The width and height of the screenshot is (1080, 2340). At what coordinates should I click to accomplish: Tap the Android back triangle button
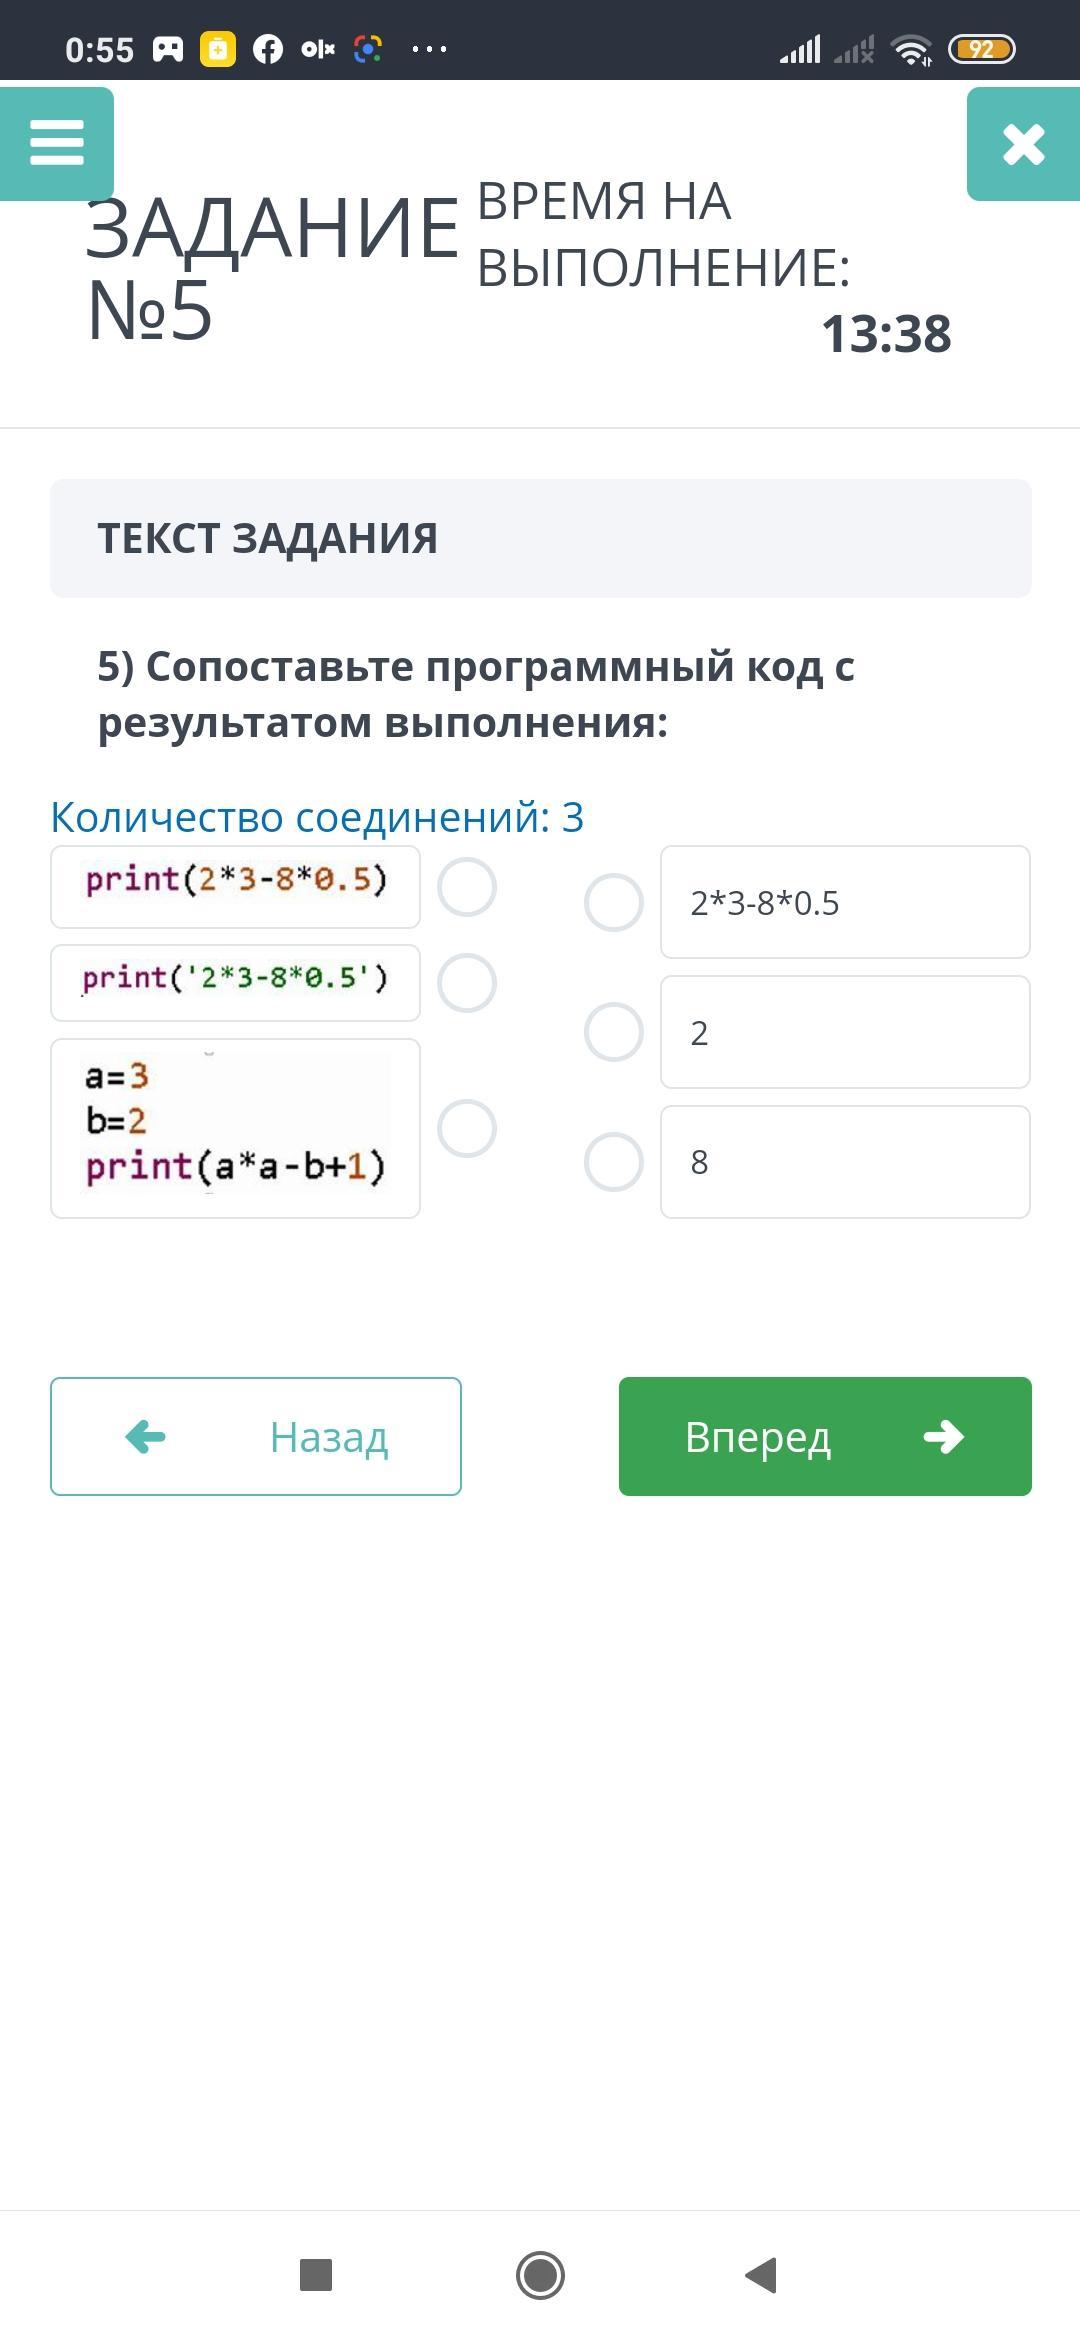[761, 2276]
